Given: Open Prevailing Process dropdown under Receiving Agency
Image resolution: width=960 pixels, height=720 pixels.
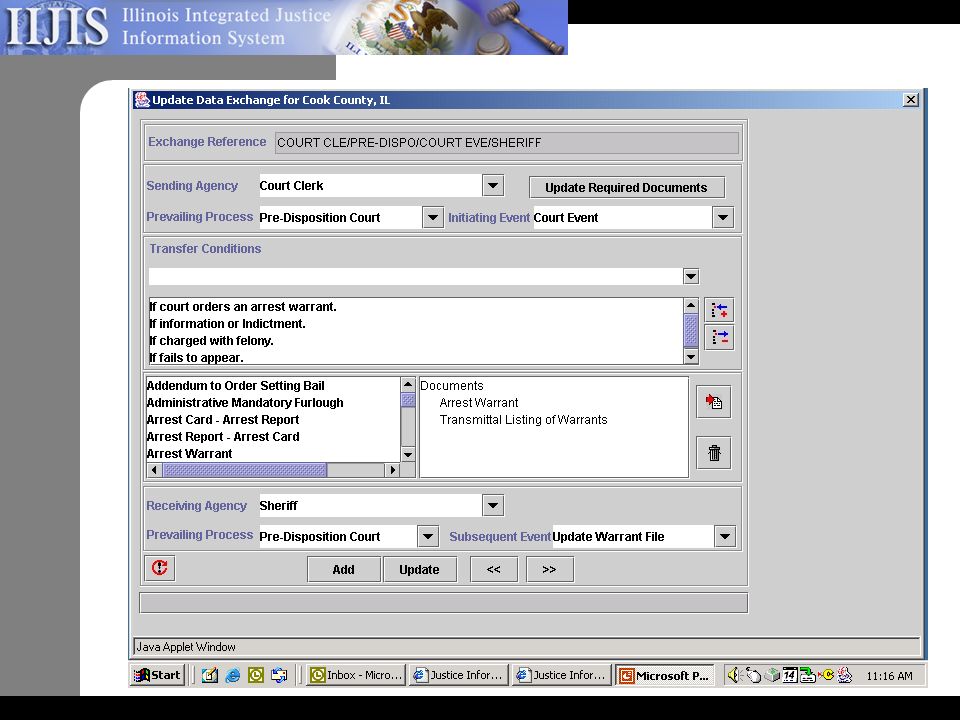Looking at the screenshot, I should coord(428,536).
